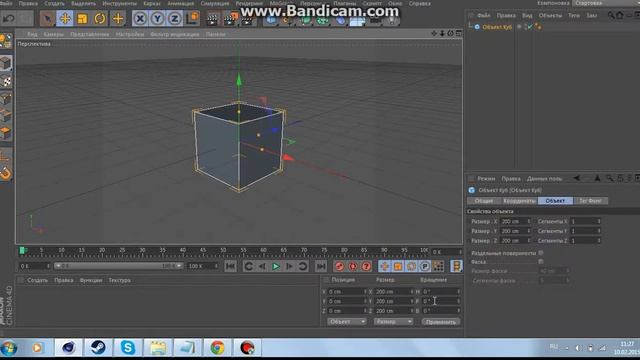Open the viewport Камеры menu
640x360 pixels.
53,34
